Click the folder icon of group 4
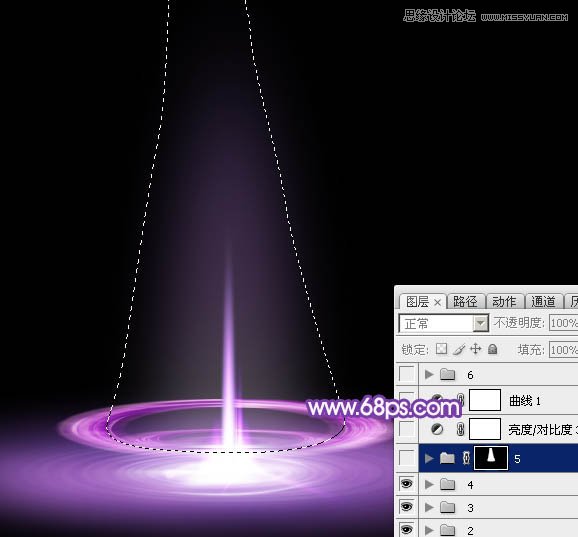 click(x=448, y=484)
